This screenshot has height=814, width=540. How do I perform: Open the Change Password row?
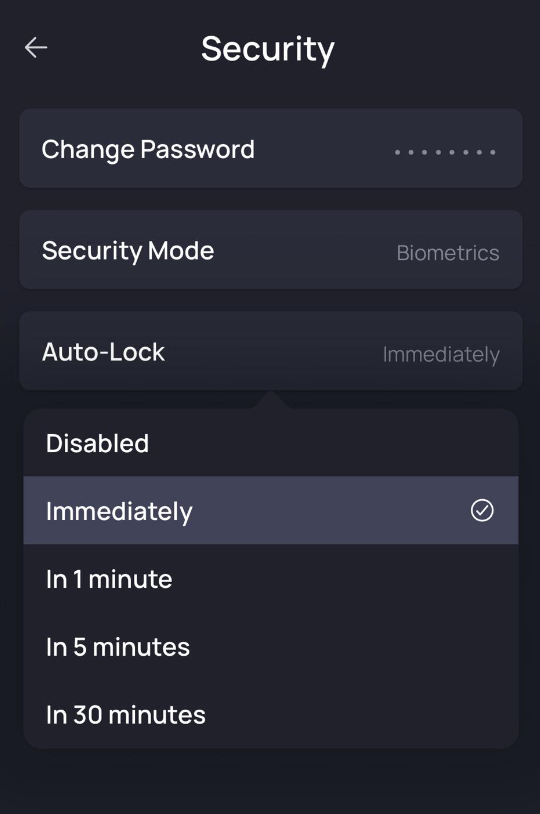tap(271, 148)
